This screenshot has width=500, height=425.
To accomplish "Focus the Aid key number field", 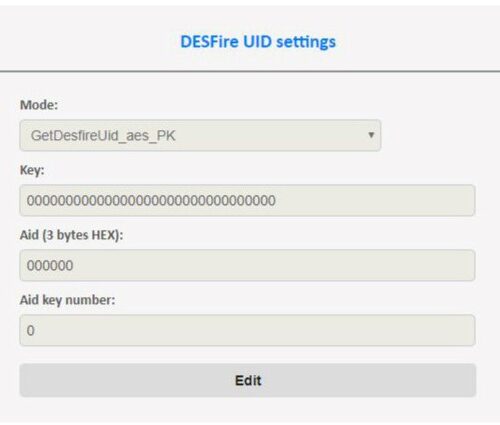I will (x=247, y=330).
